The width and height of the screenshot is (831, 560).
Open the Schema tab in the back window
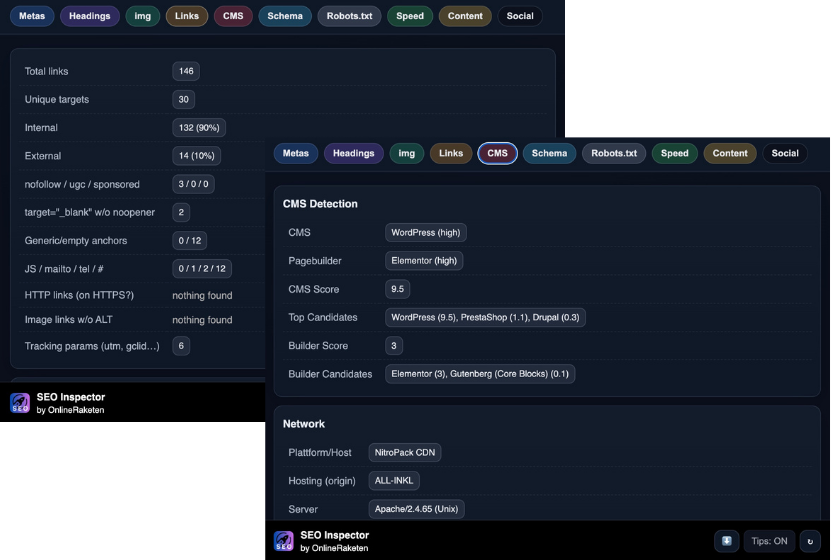[285, 16]
